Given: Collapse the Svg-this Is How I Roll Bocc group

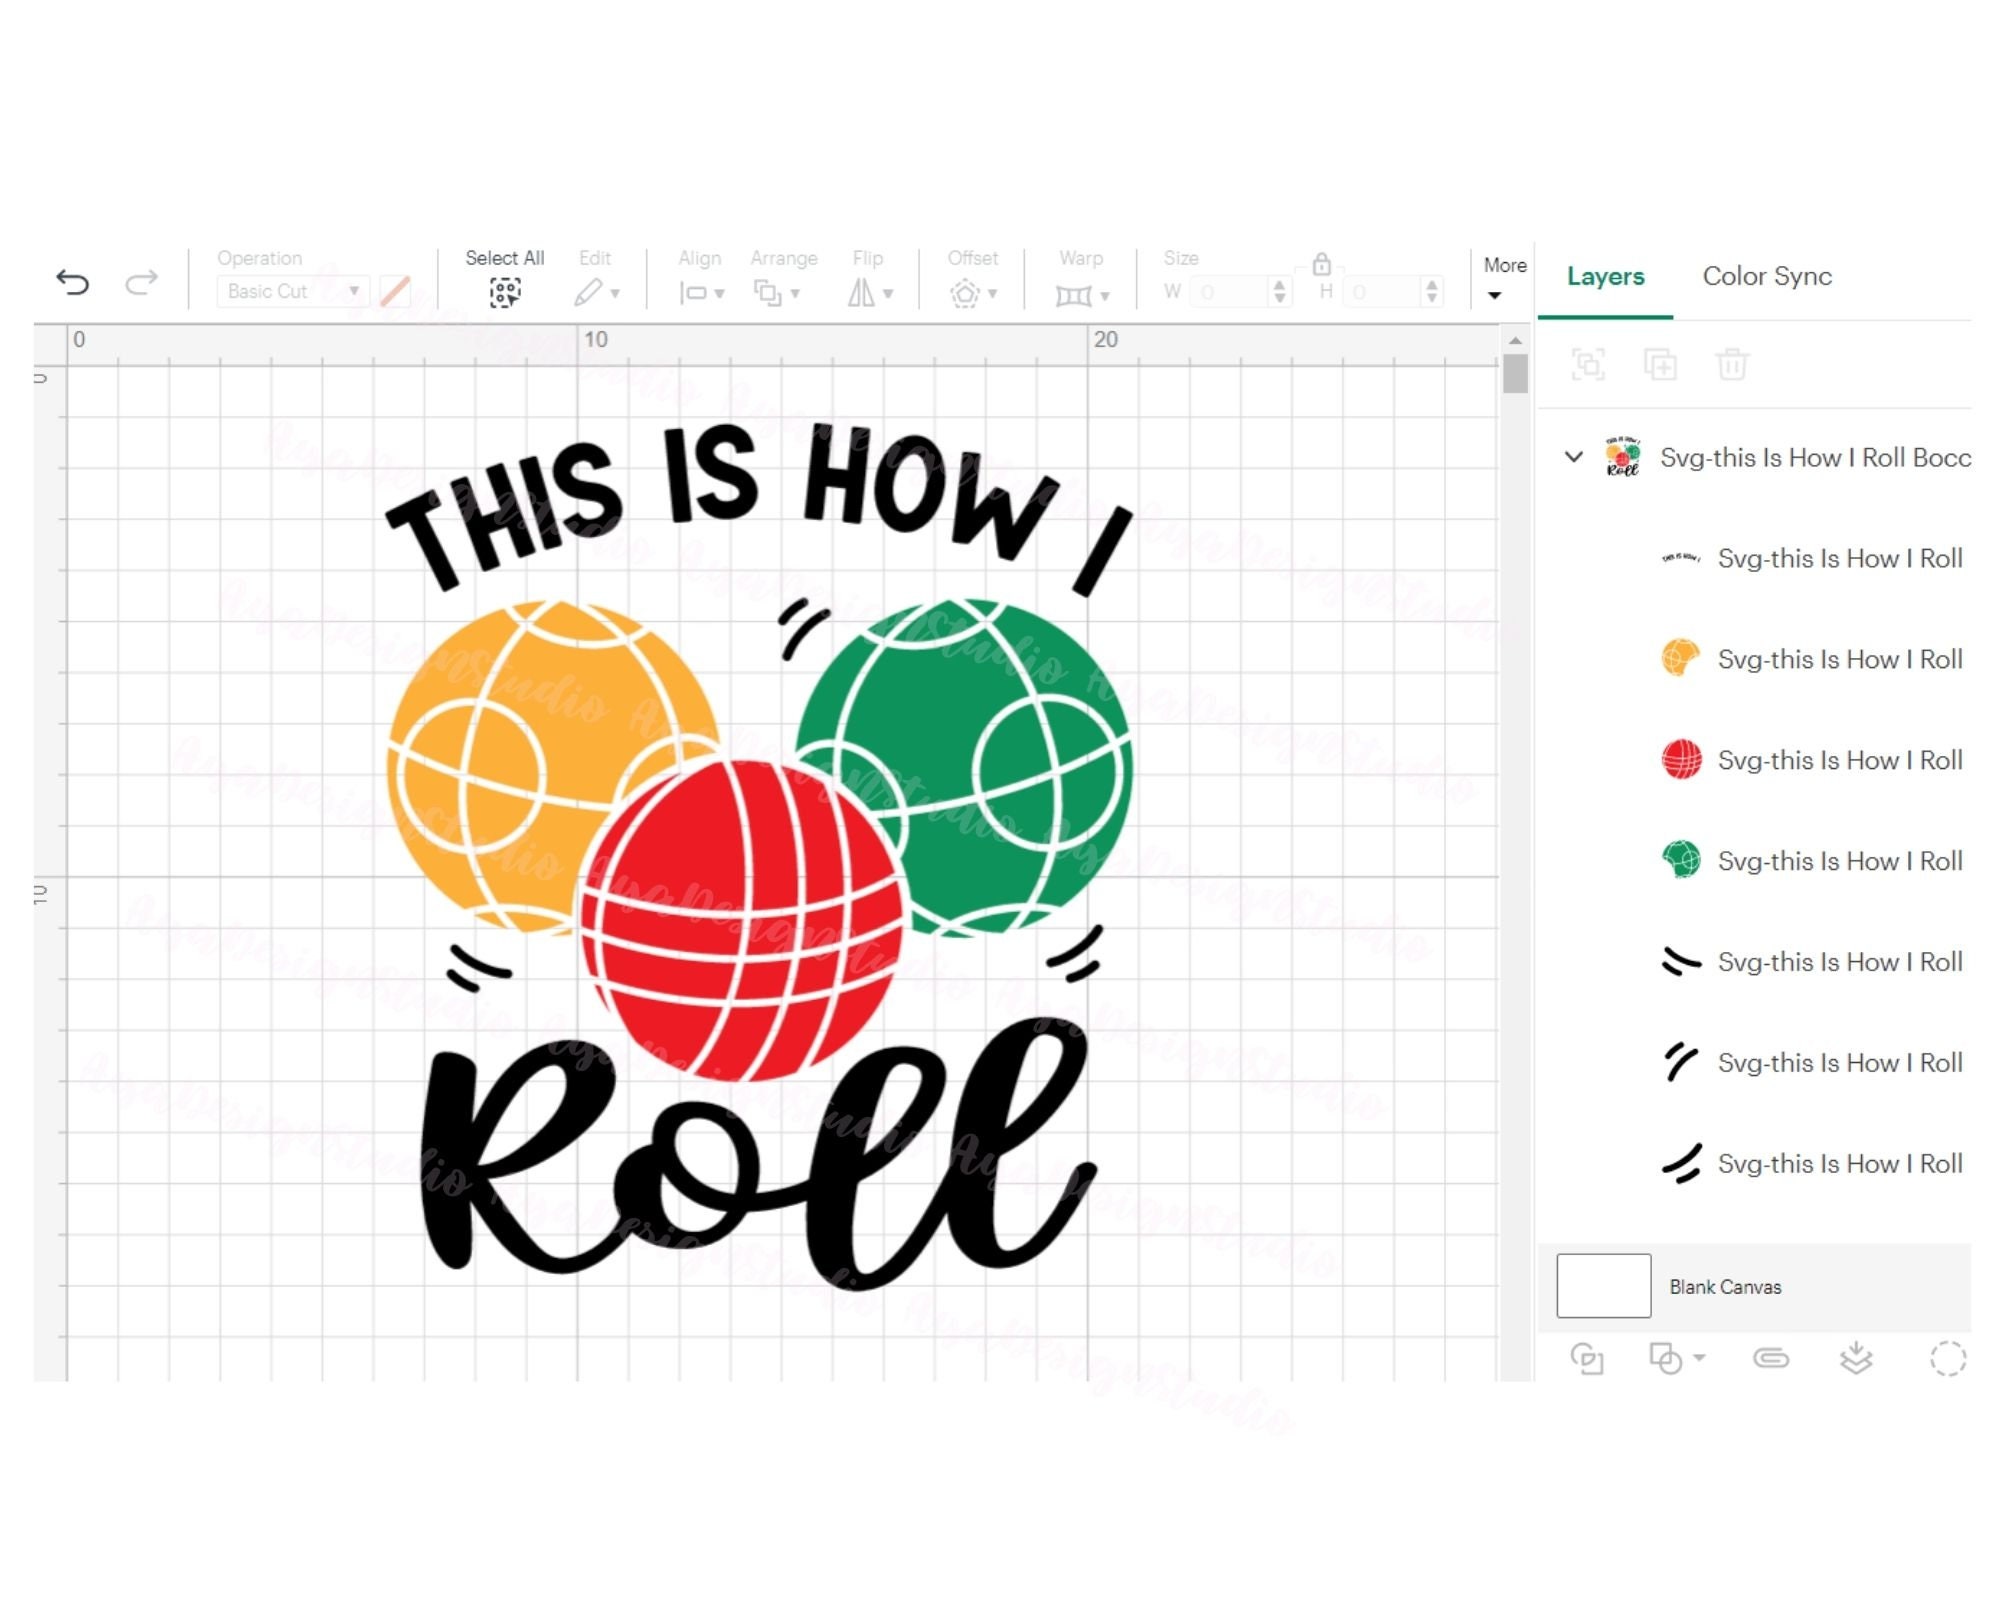Looking at the screenshot, I should coord(1573,457).
